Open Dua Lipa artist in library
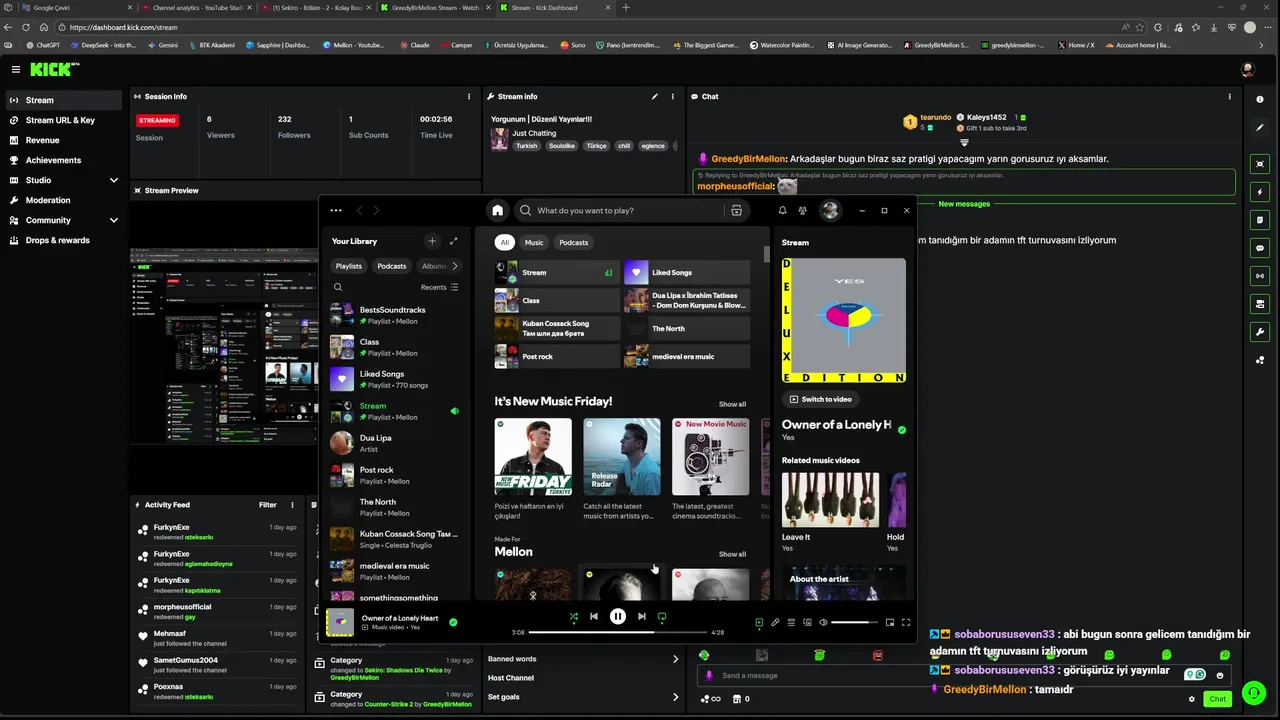The width and height of the screenshot is (1280, 720). pos(395,443)
